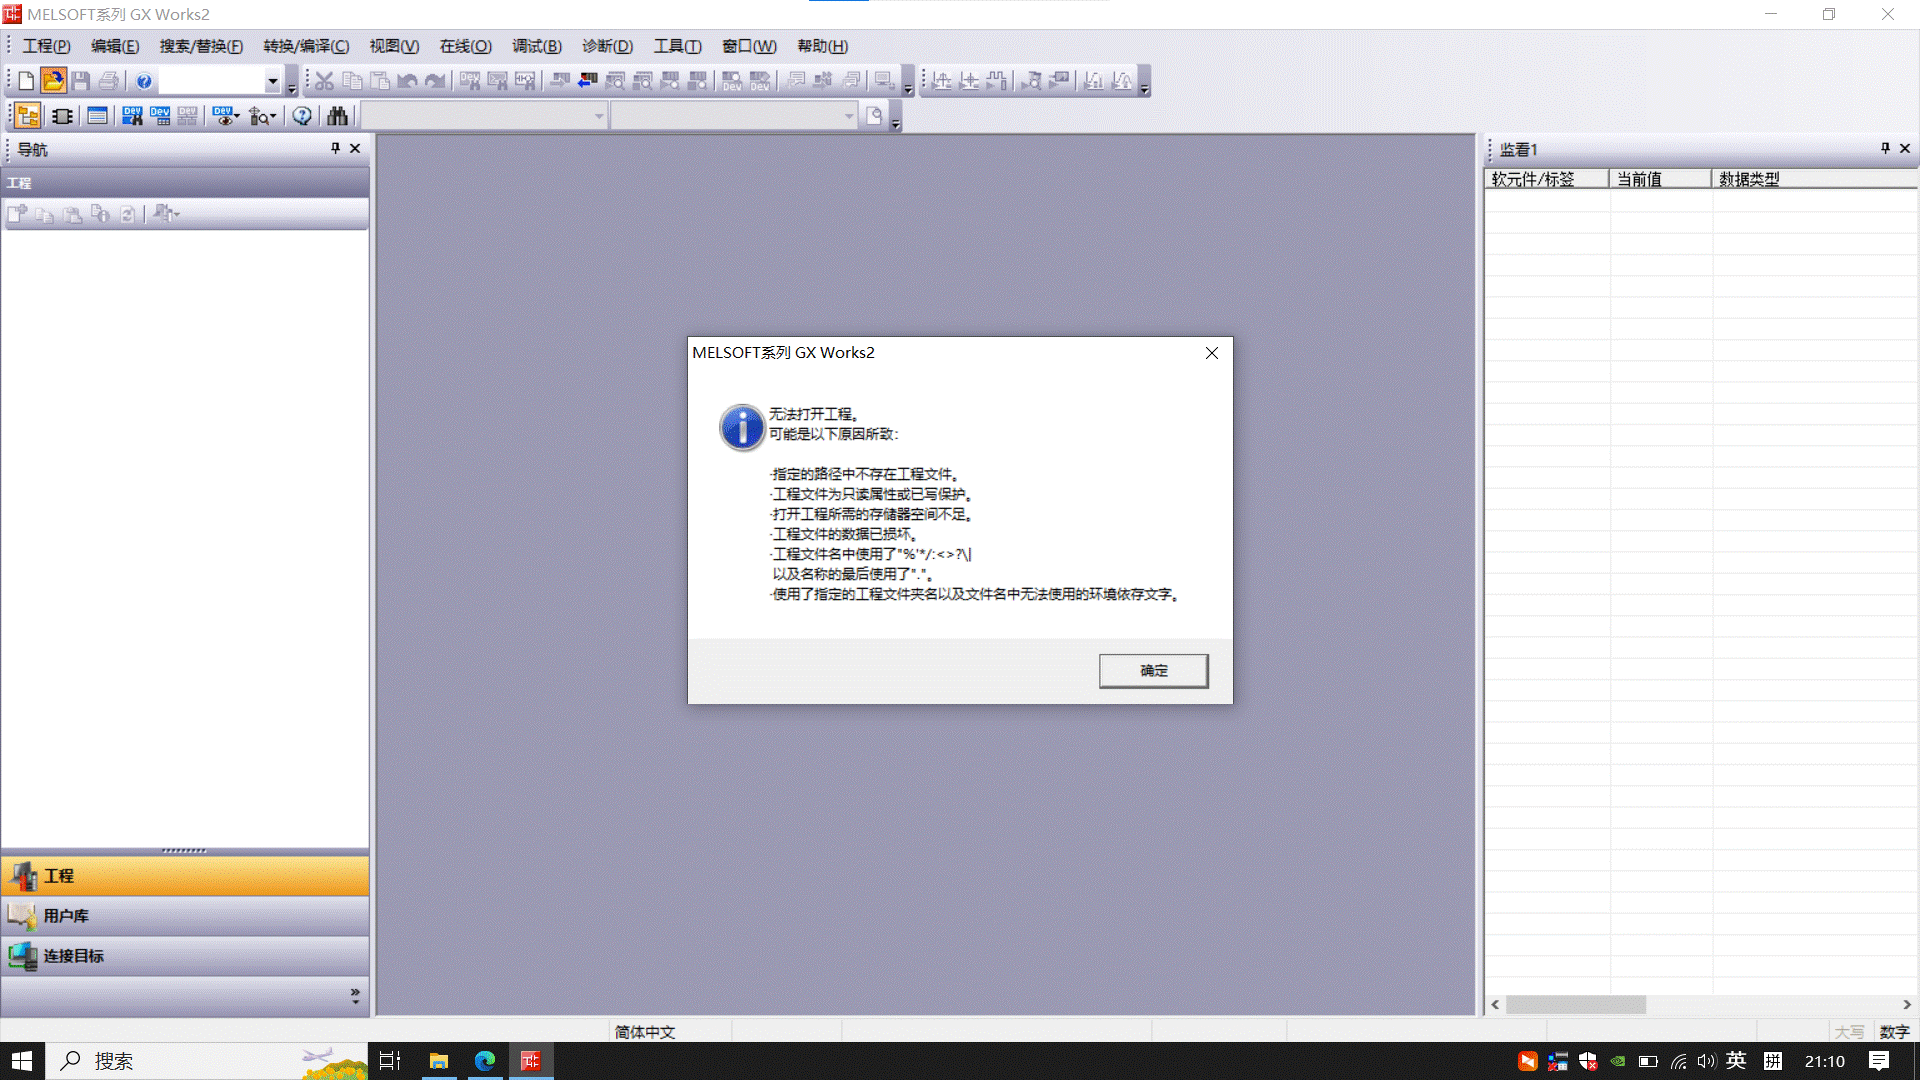Expand navigation pane configure chevron
1920x1080 pixels.
[355, 995]
